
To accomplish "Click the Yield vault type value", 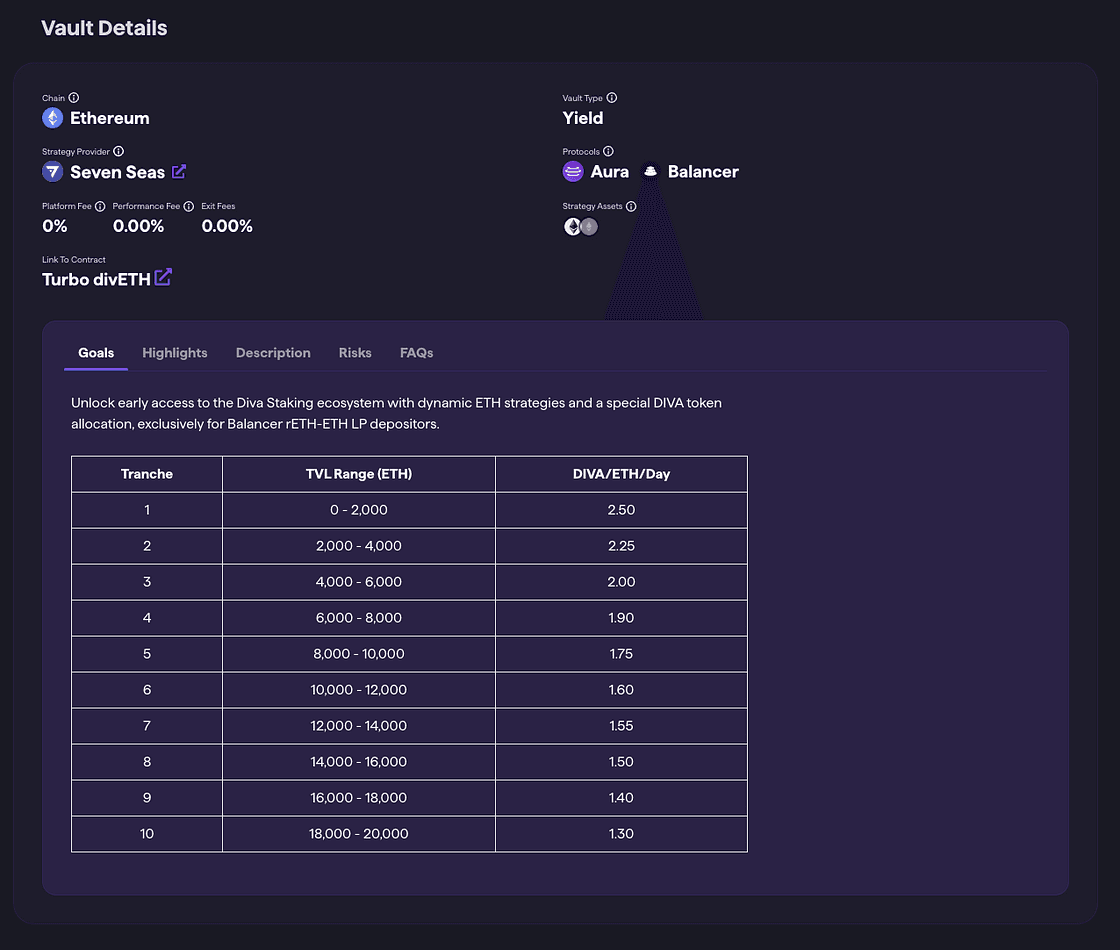I will [x=583, y=118].
